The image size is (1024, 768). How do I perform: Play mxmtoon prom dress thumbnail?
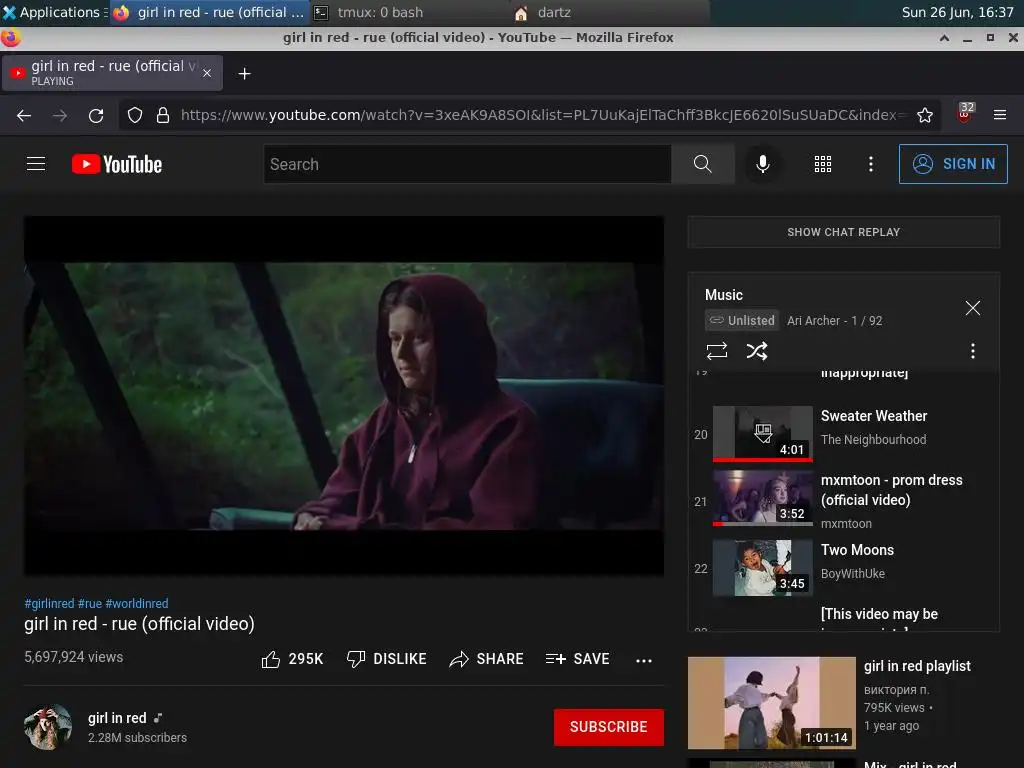pyautogui.click(x=762, y=498)
